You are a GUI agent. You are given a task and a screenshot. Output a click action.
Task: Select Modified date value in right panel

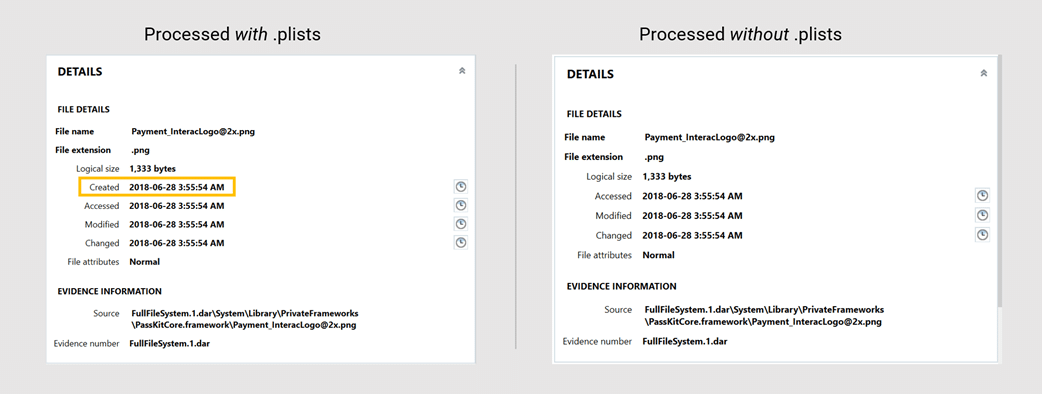[x=692, y=216]
